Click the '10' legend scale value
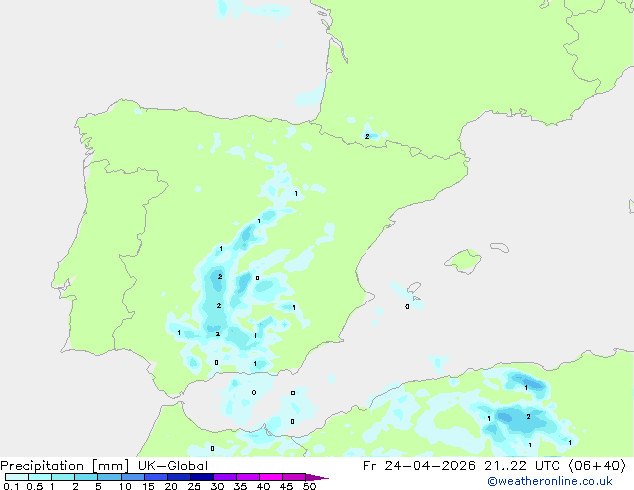This screenshot has height=490, width=634. coord(125,486)
